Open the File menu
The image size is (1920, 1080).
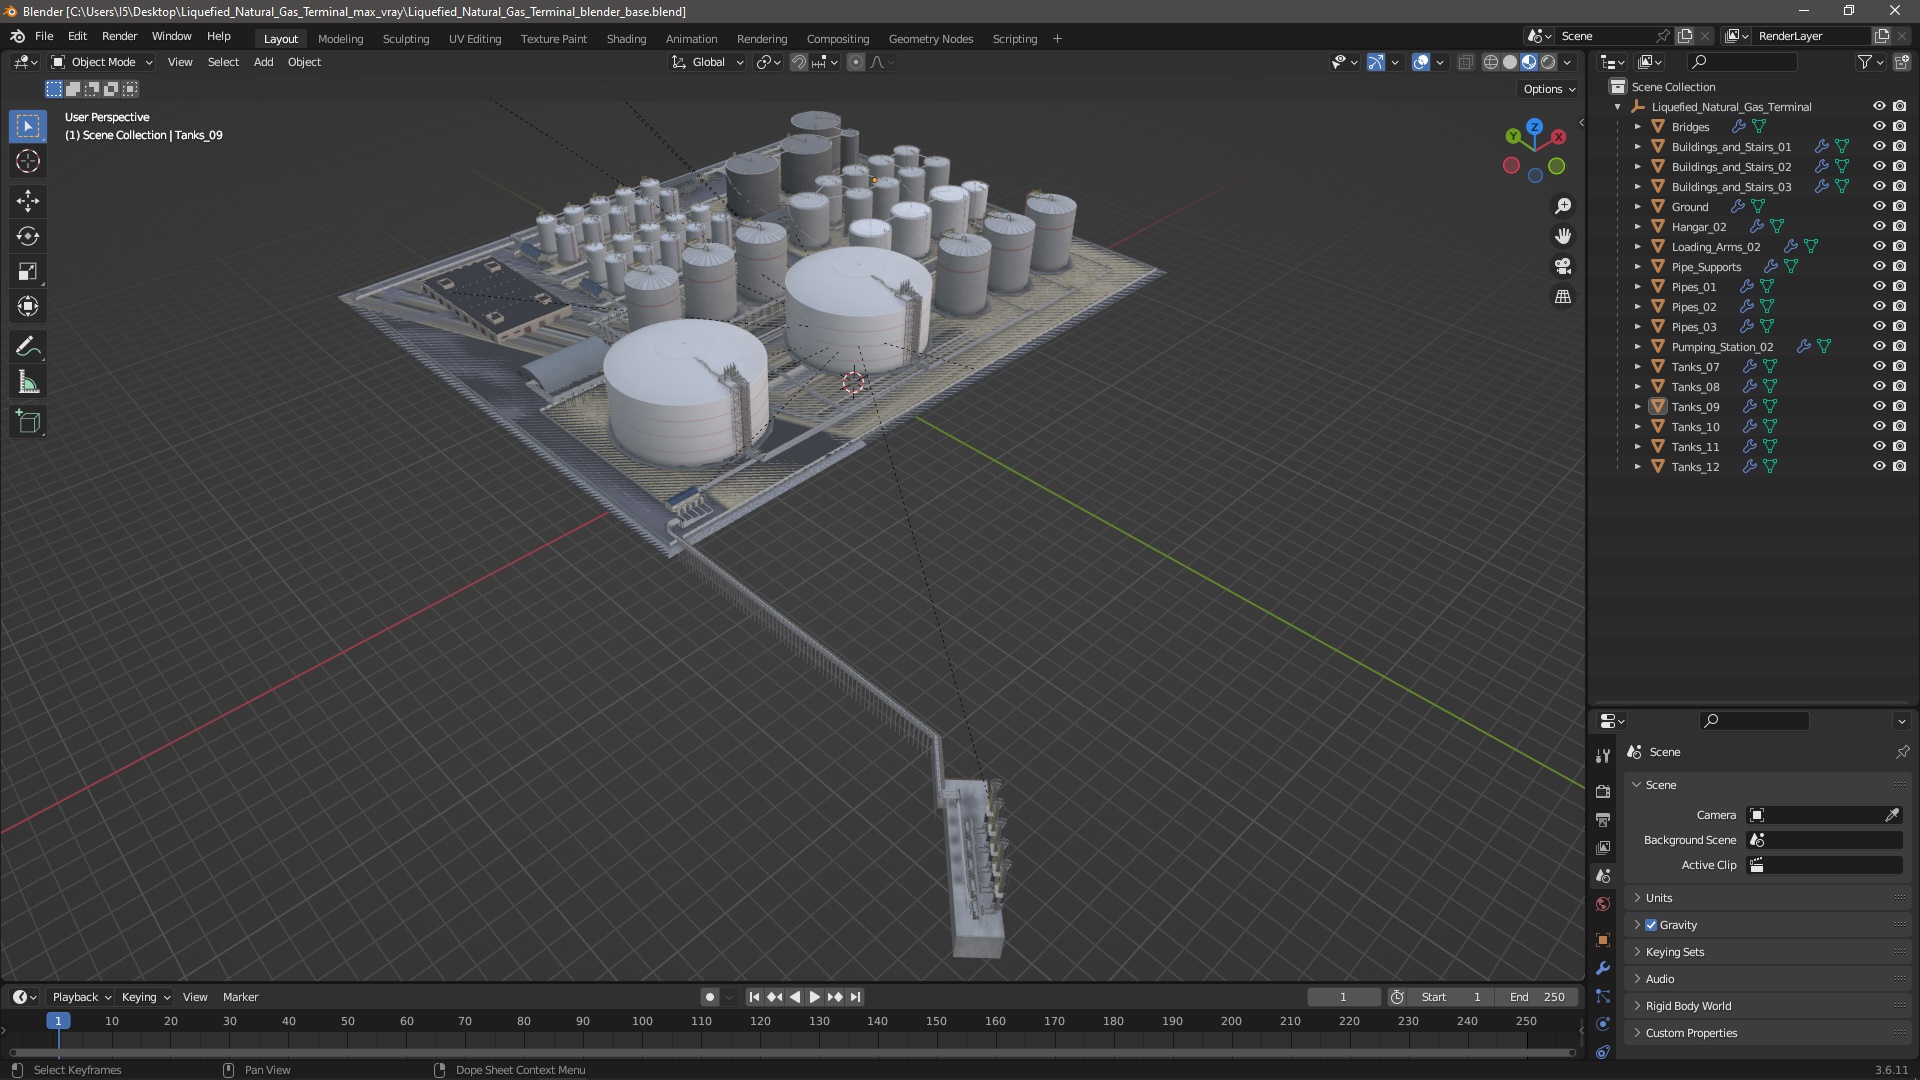click(x=44, y=36)
